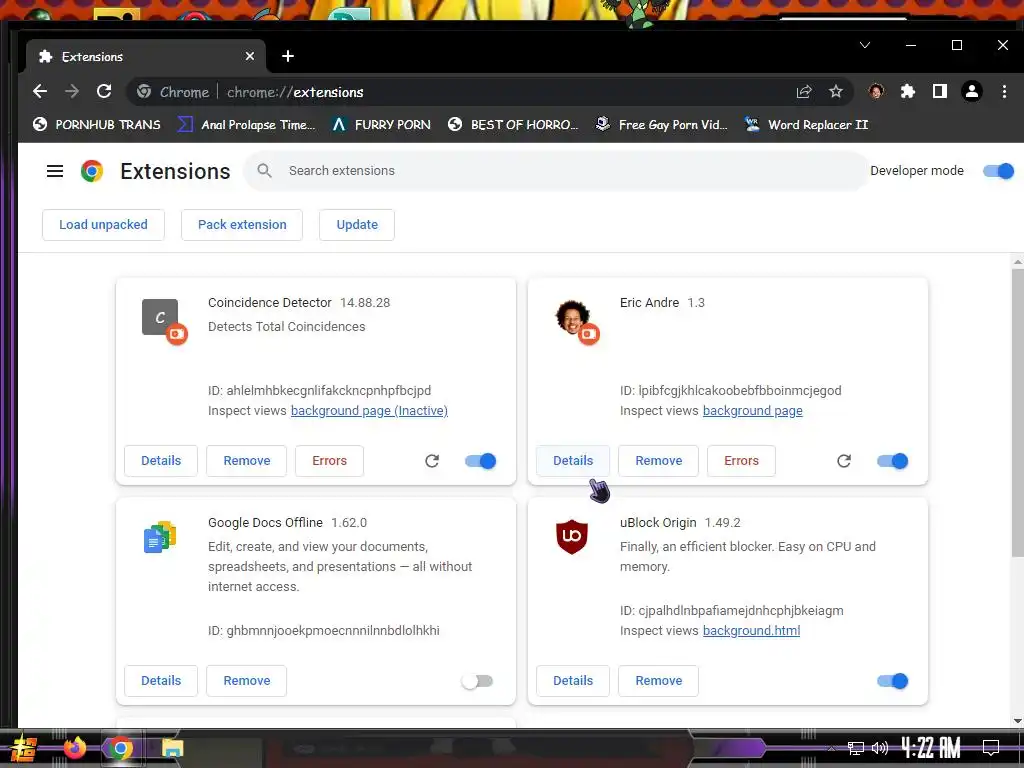Open Details for uBlock Origin

573,681
